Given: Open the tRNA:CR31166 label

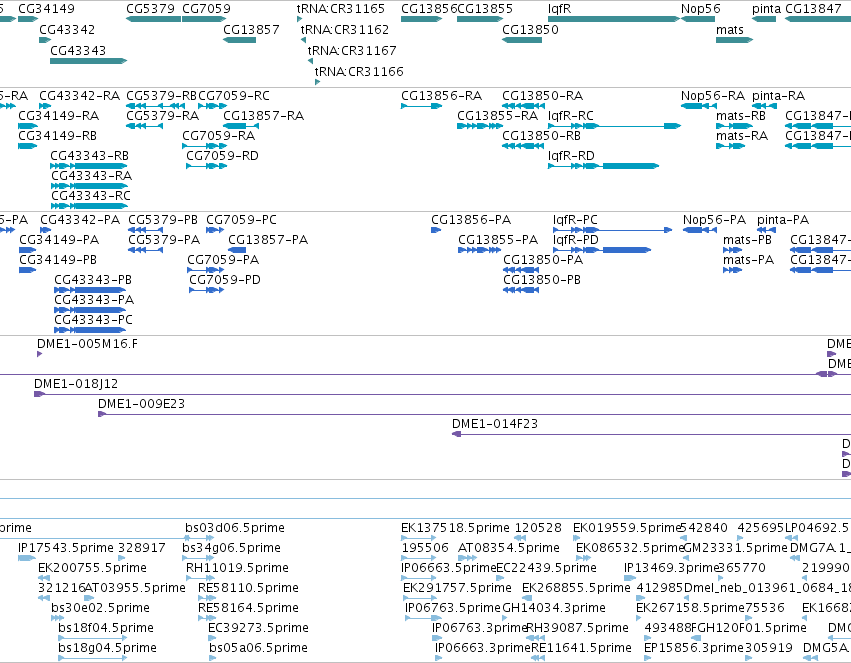Looking at the screenshot, I should pyautogui.click(x=359, y=72).
